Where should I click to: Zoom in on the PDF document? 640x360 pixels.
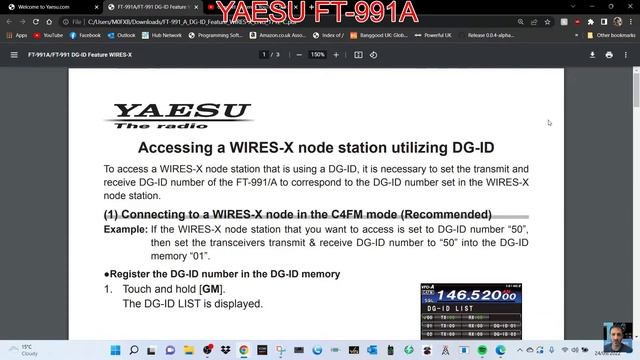click(x=336, y=55)
